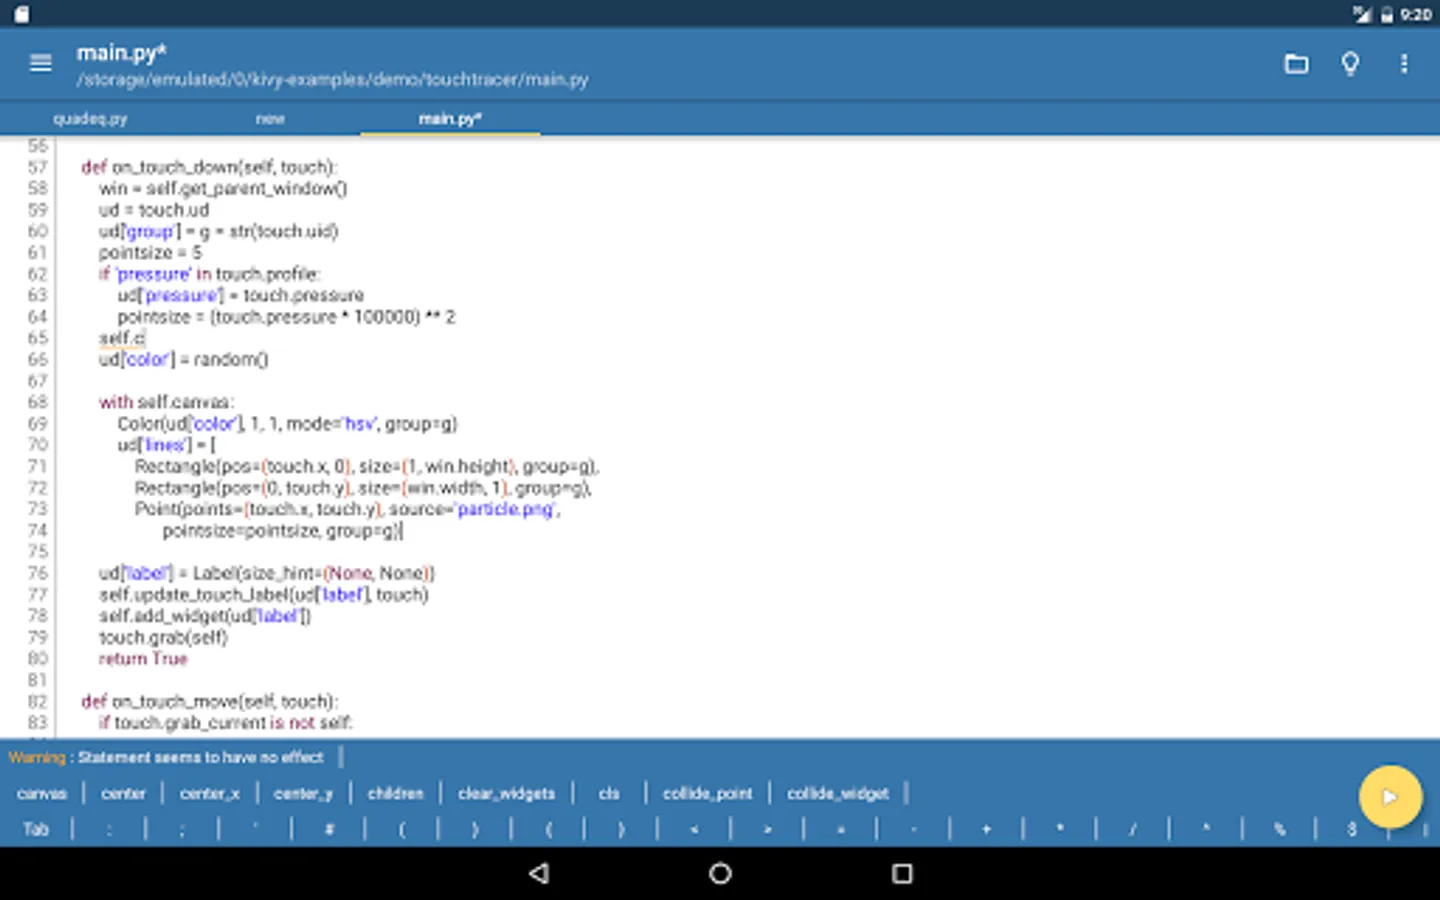Click line number 70 in gutter
The height and width of the screenshot is (900, 1440).
click(37, 444)
